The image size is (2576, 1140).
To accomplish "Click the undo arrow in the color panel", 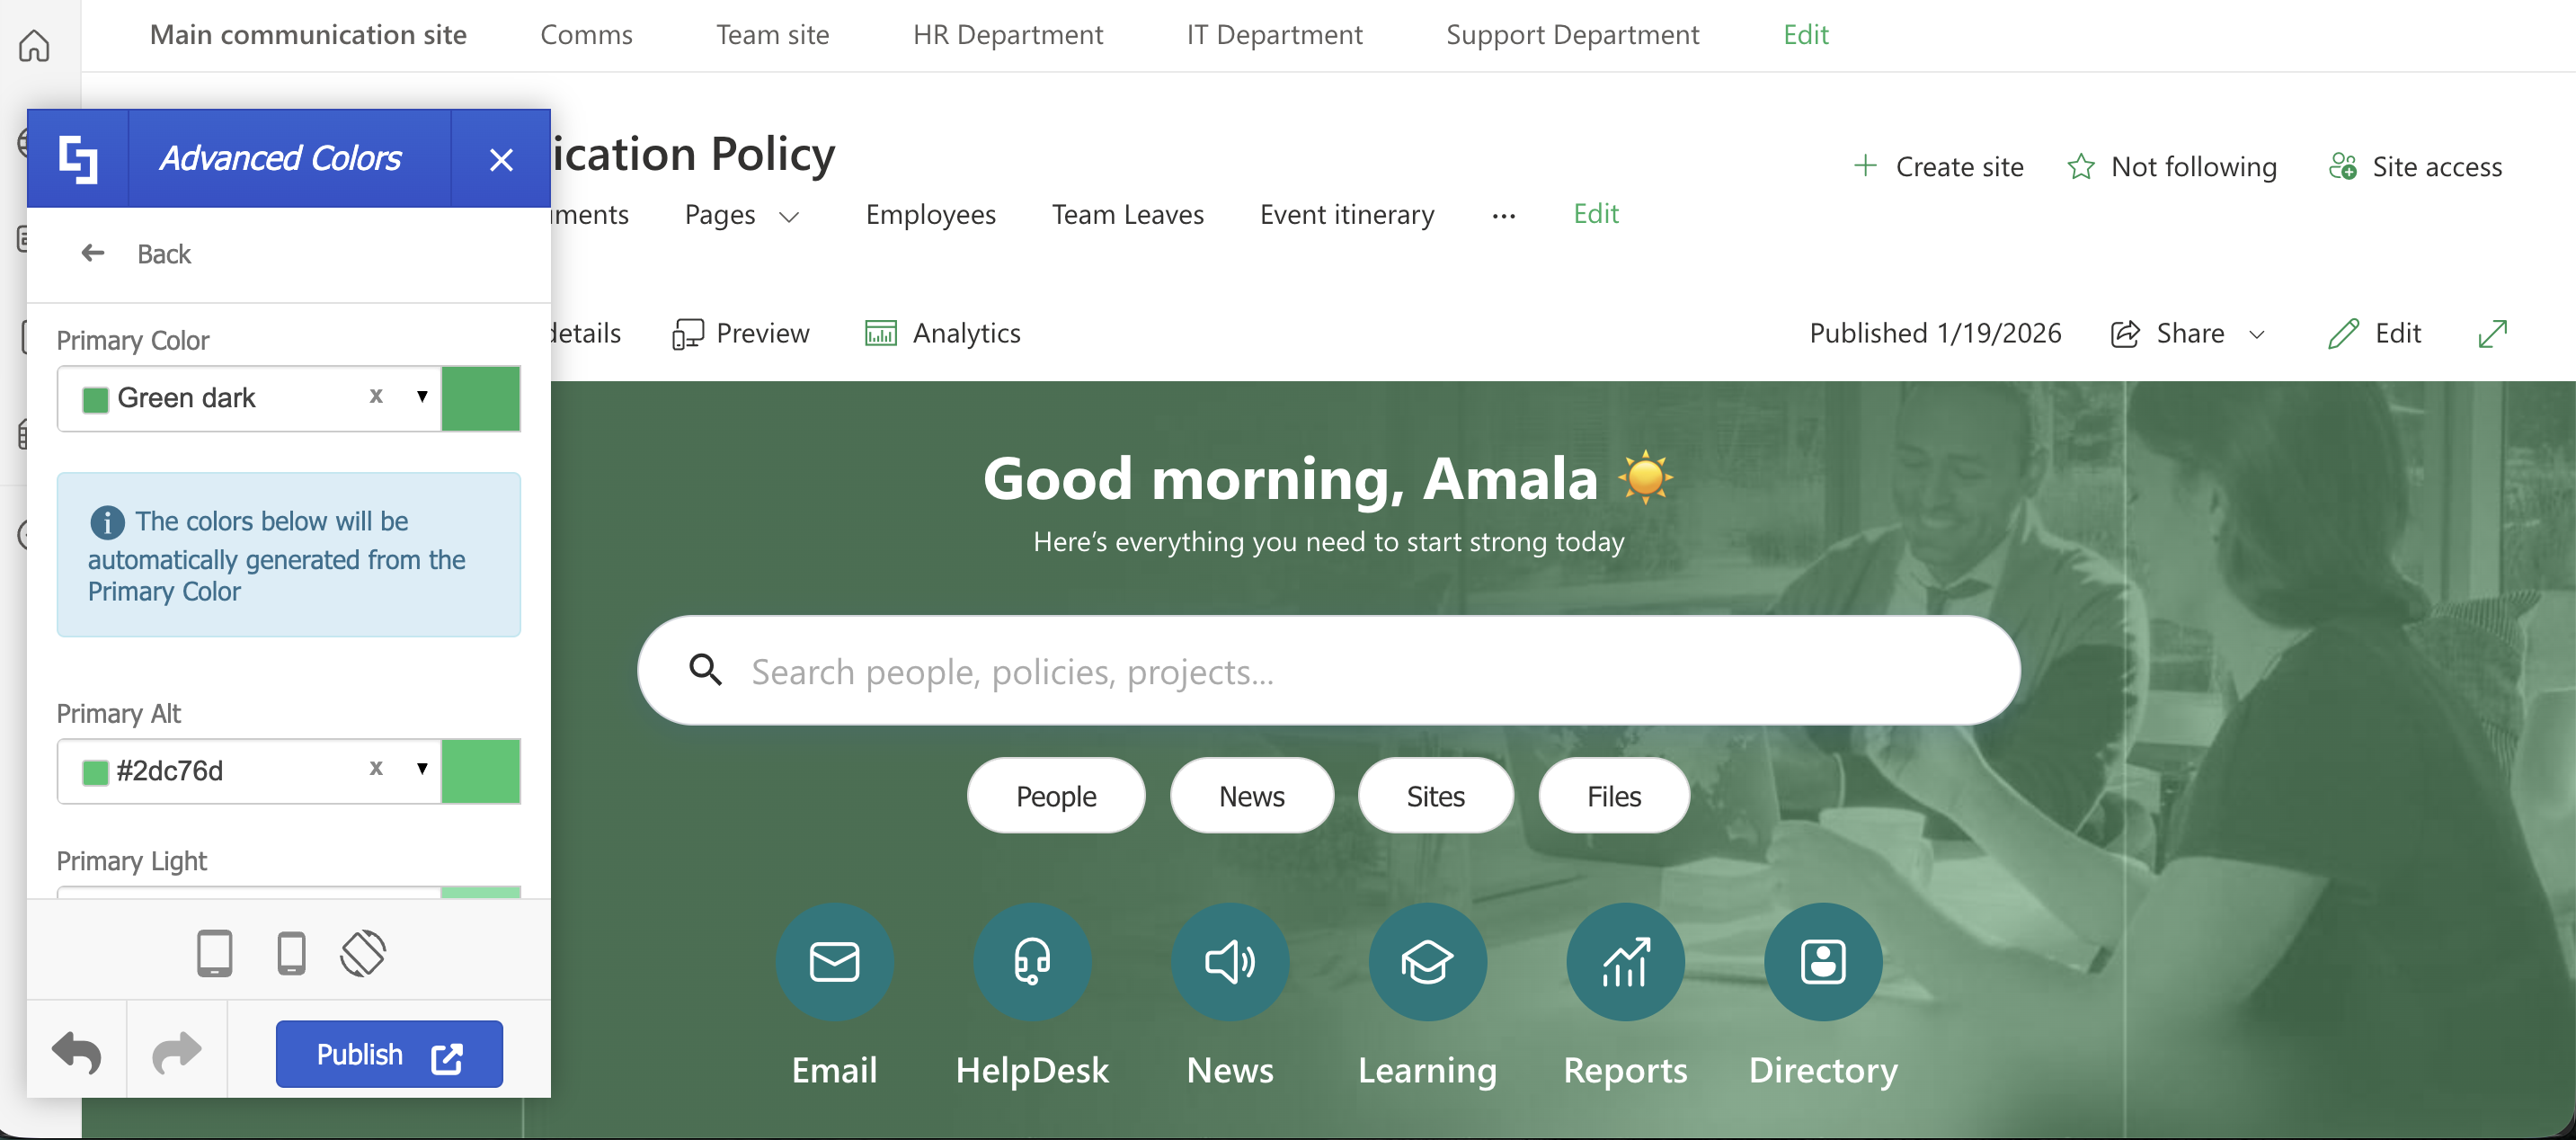I will point(76,1051).
